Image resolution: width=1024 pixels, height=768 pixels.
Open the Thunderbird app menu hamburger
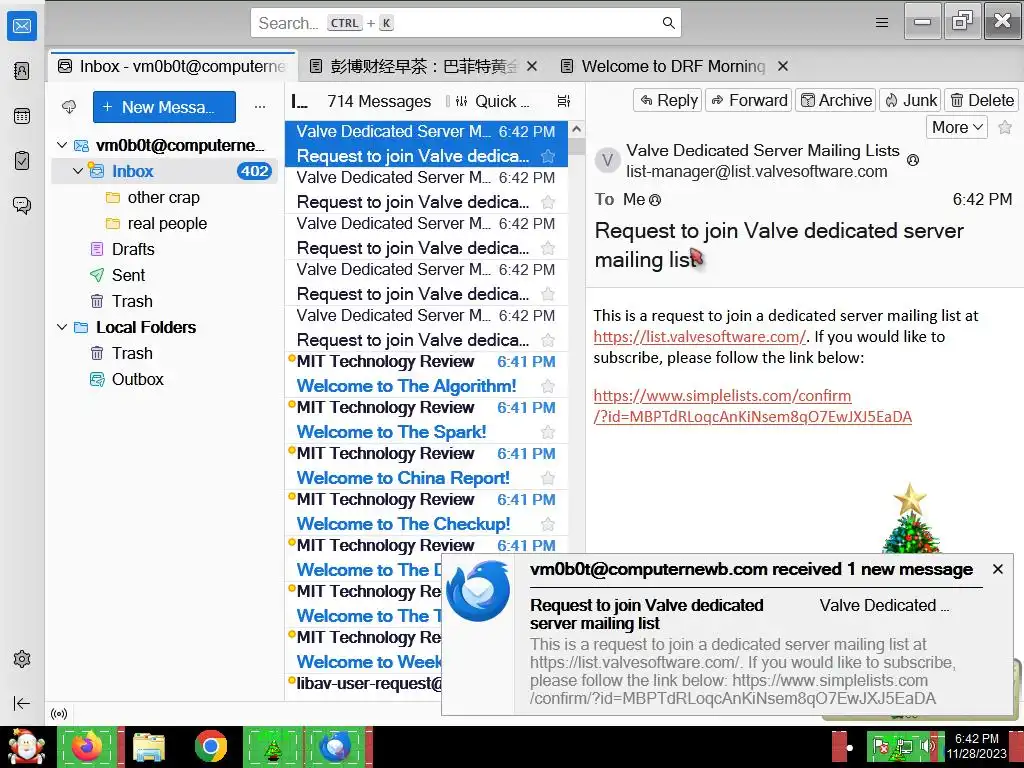click(882, 23)
